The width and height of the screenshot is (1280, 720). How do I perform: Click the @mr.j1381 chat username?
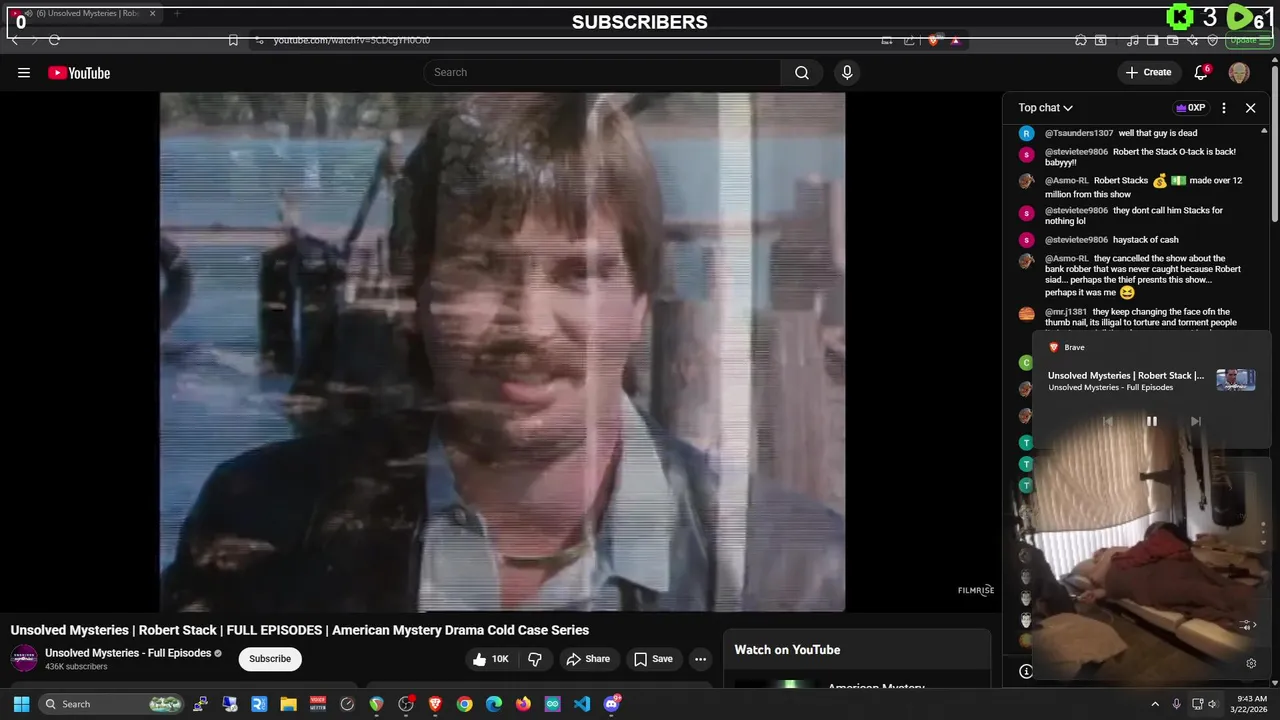pyautogui.click(x=1066, y=312)
